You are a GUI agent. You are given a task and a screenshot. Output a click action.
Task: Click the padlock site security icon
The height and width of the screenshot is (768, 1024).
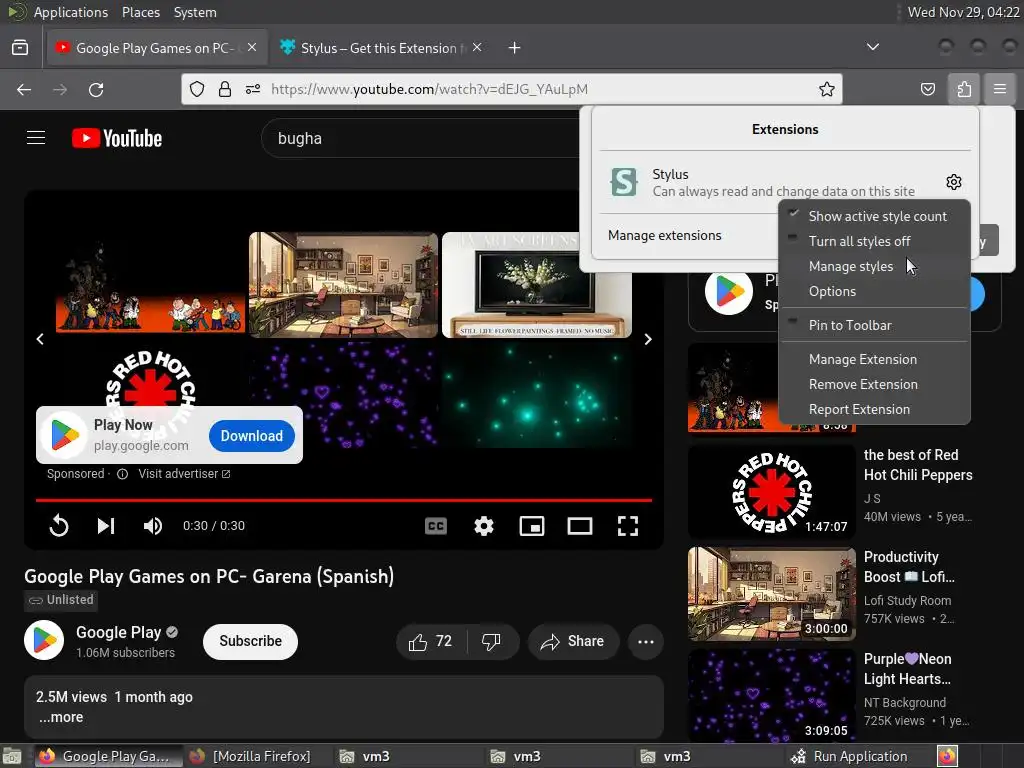[225, 89]
